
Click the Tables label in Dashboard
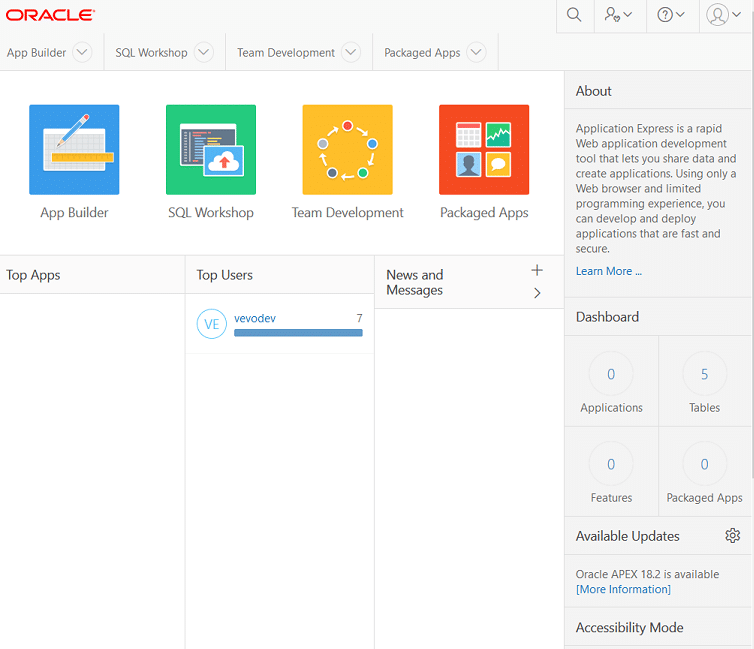tap(704, 408)
